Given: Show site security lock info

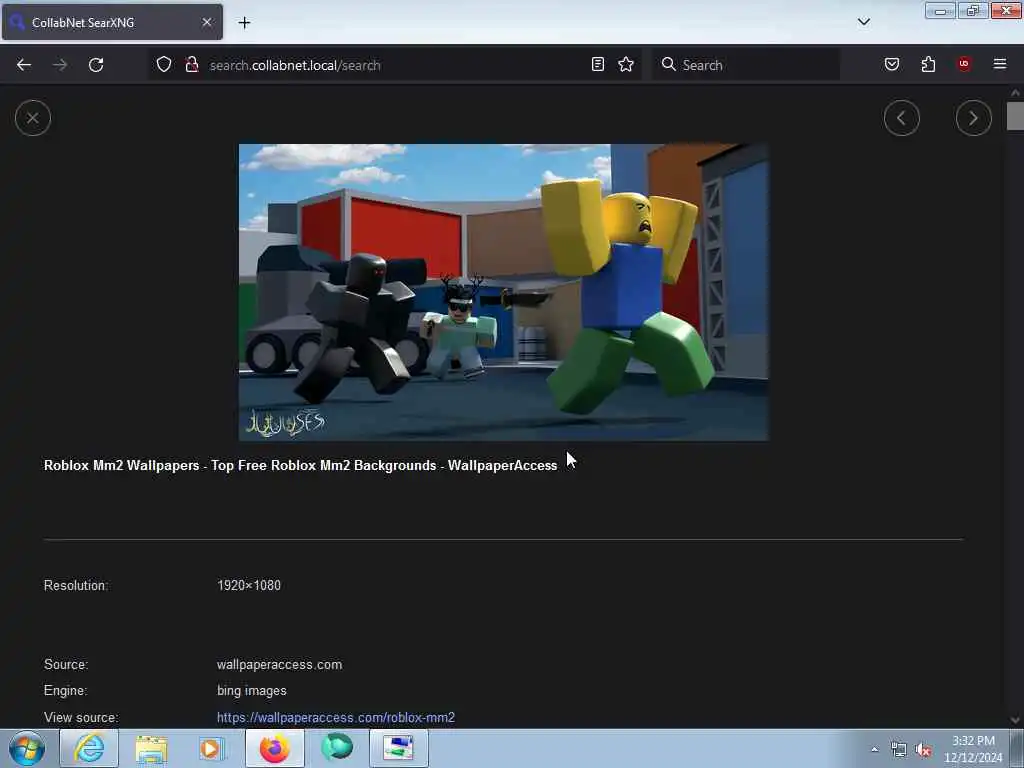Looking at the screenshot, I should pyautogui.click(x=191, y=64).
